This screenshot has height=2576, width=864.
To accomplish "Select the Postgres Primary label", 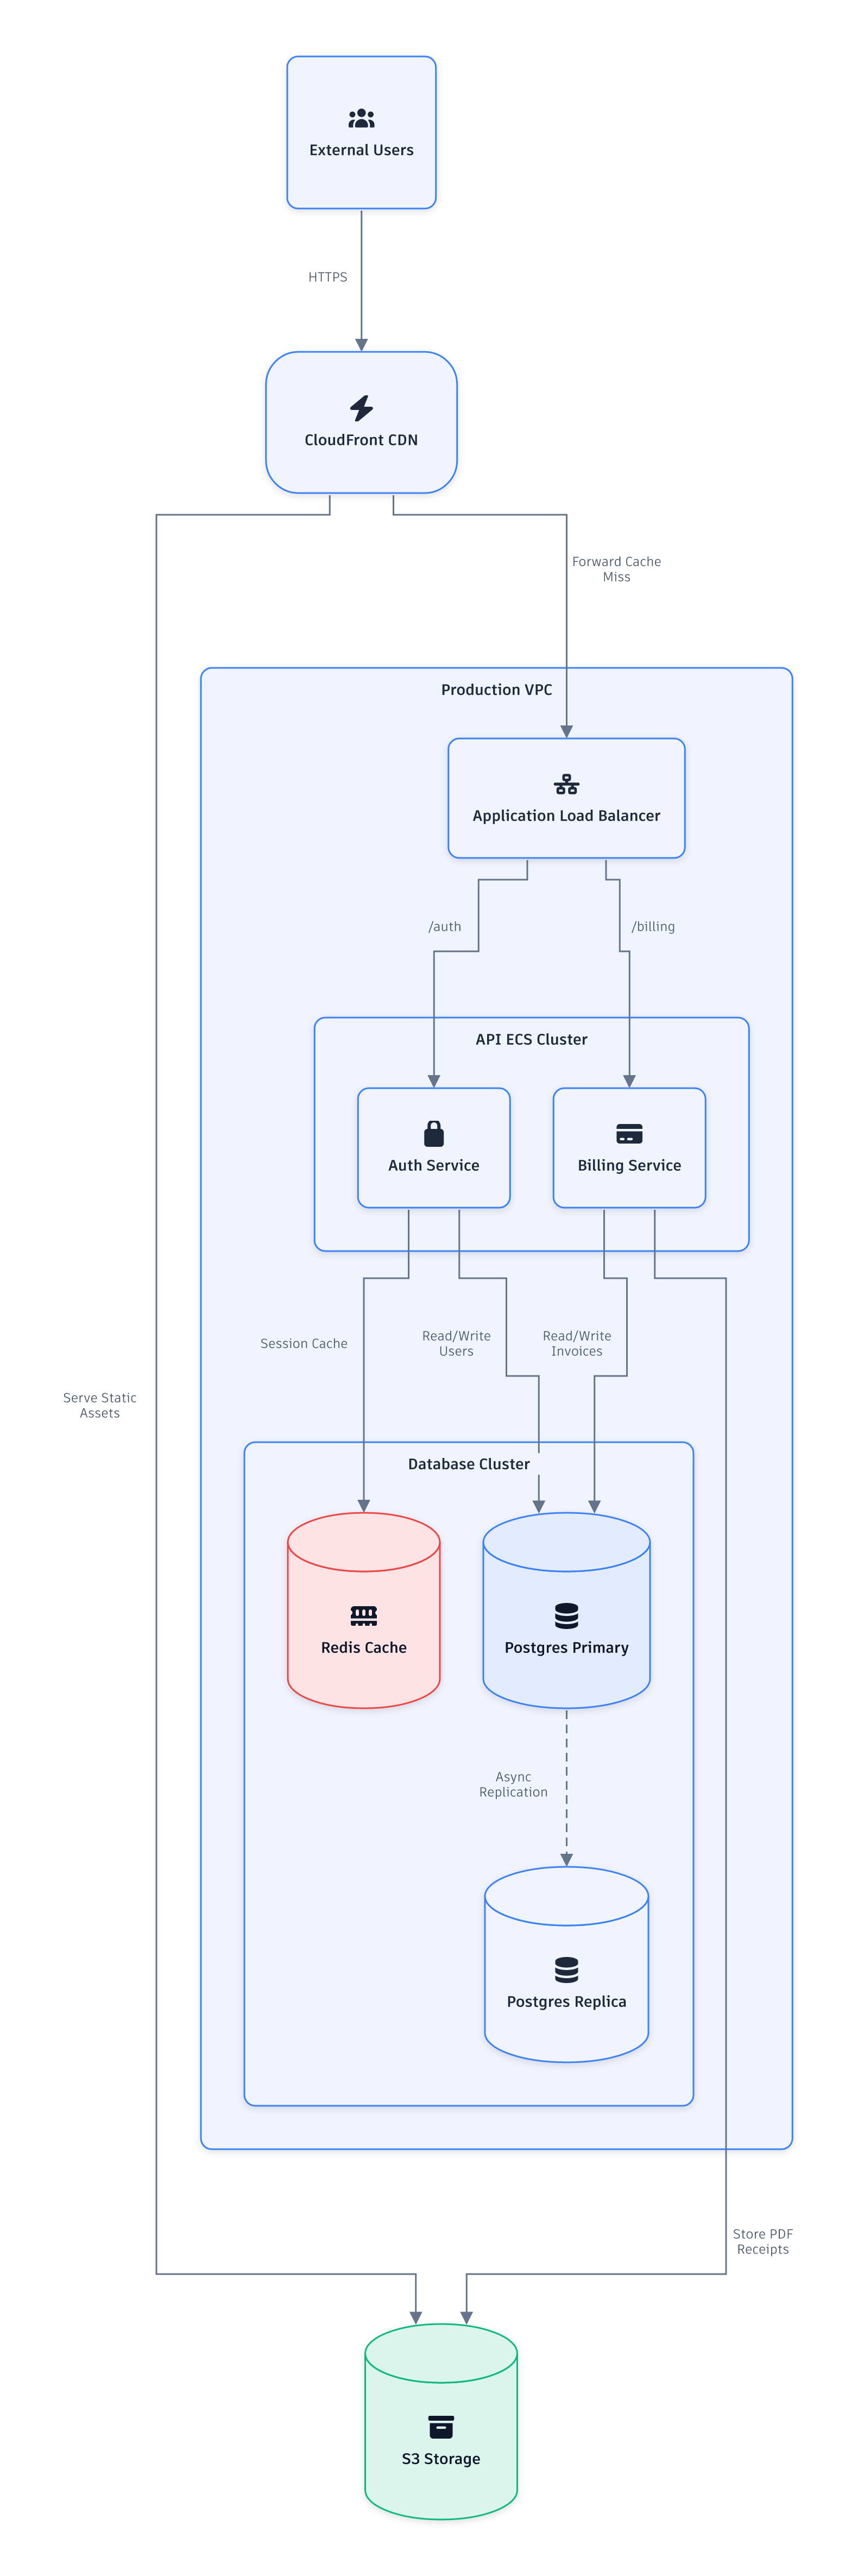I will tap(566, 1647).
